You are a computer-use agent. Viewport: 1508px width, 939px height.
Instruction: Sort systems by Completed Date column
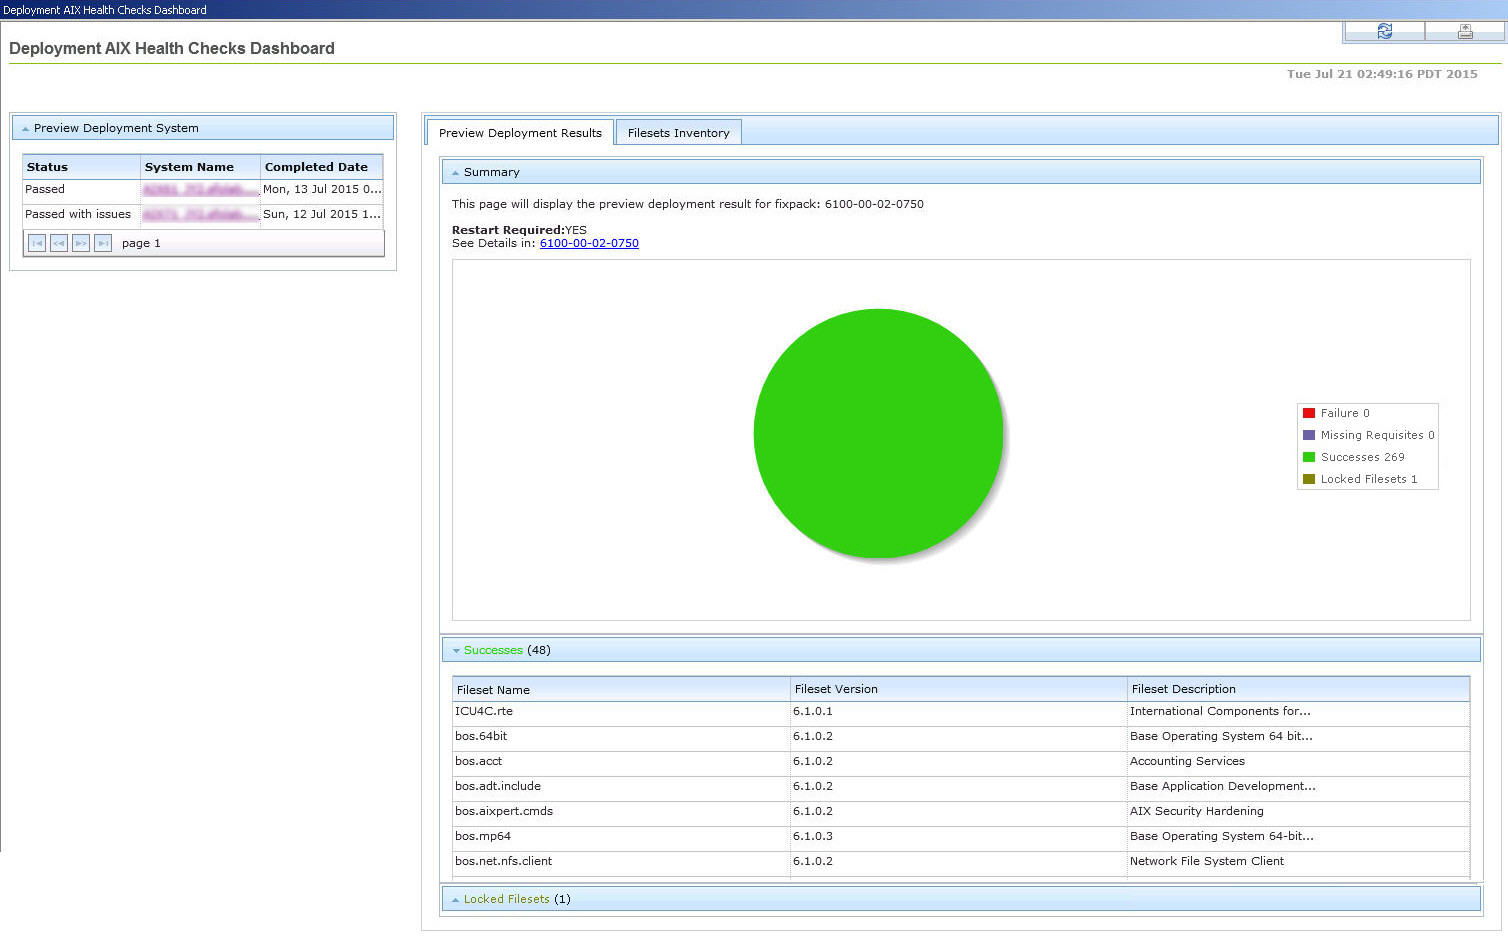tap(316, 167)
